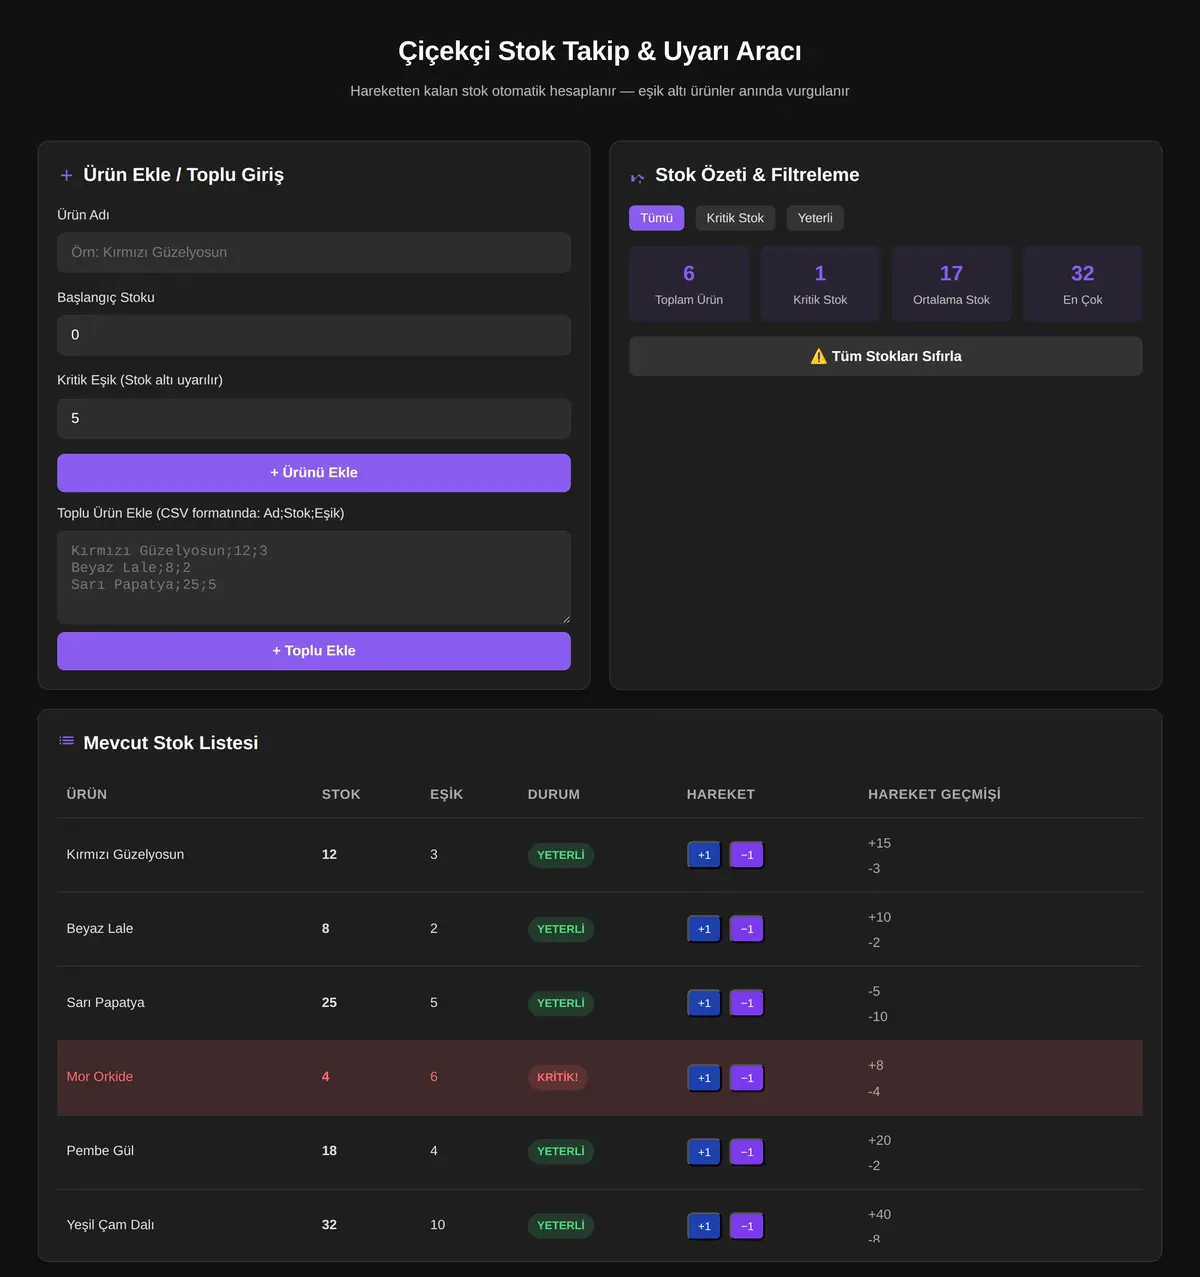Click the KRİTİK! badge on Mor Orkide
This screenshot has height=1277, width=1200.
(558, 1078)
